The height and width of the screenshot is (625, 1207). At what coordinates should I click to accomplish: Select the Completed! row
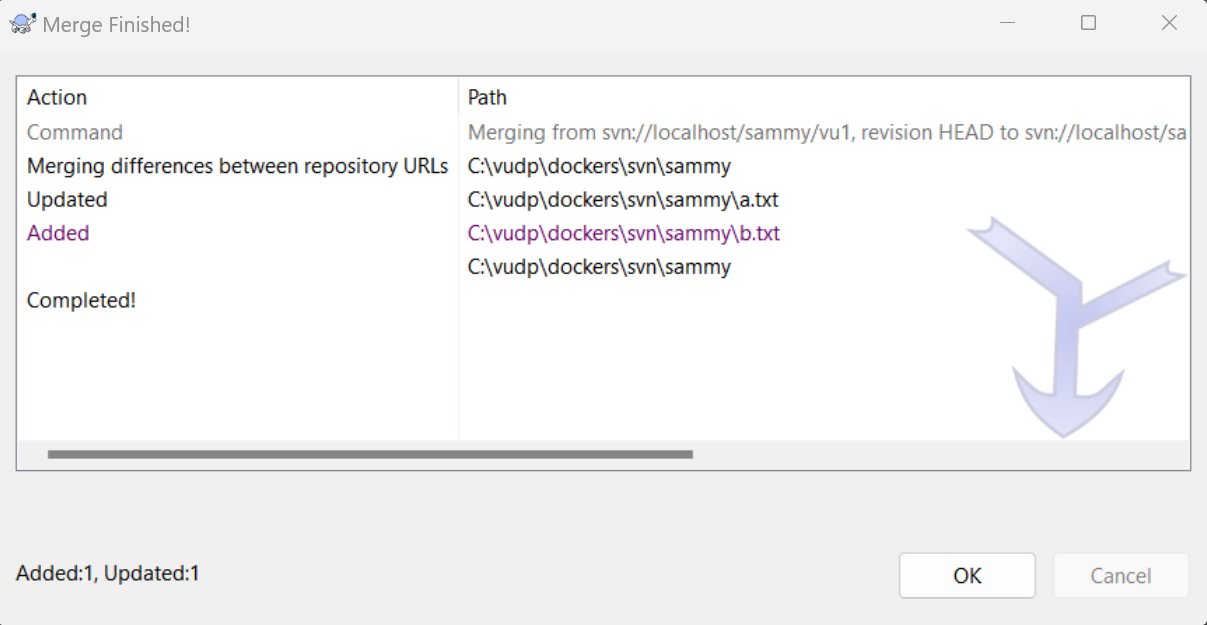[81, 300]
